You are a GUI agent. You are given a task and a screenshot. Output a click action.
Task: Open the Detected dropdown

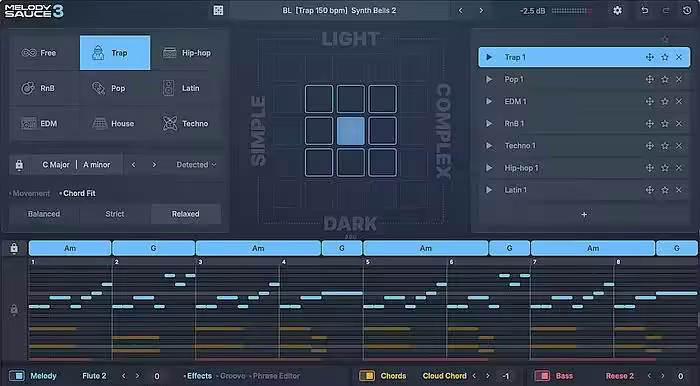(x=196, y=165)
